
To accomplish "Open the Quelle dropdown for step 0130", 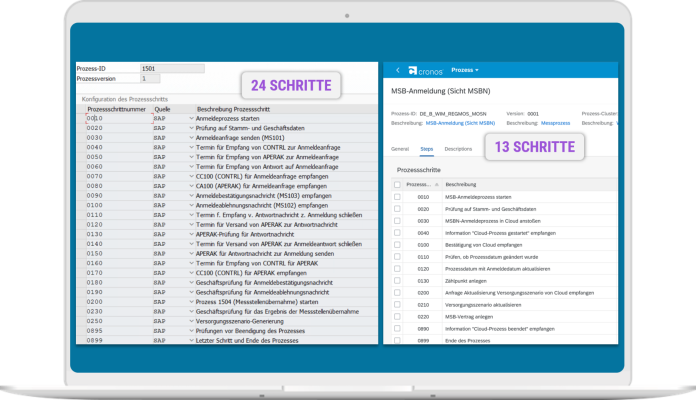I will pos(191,234).
